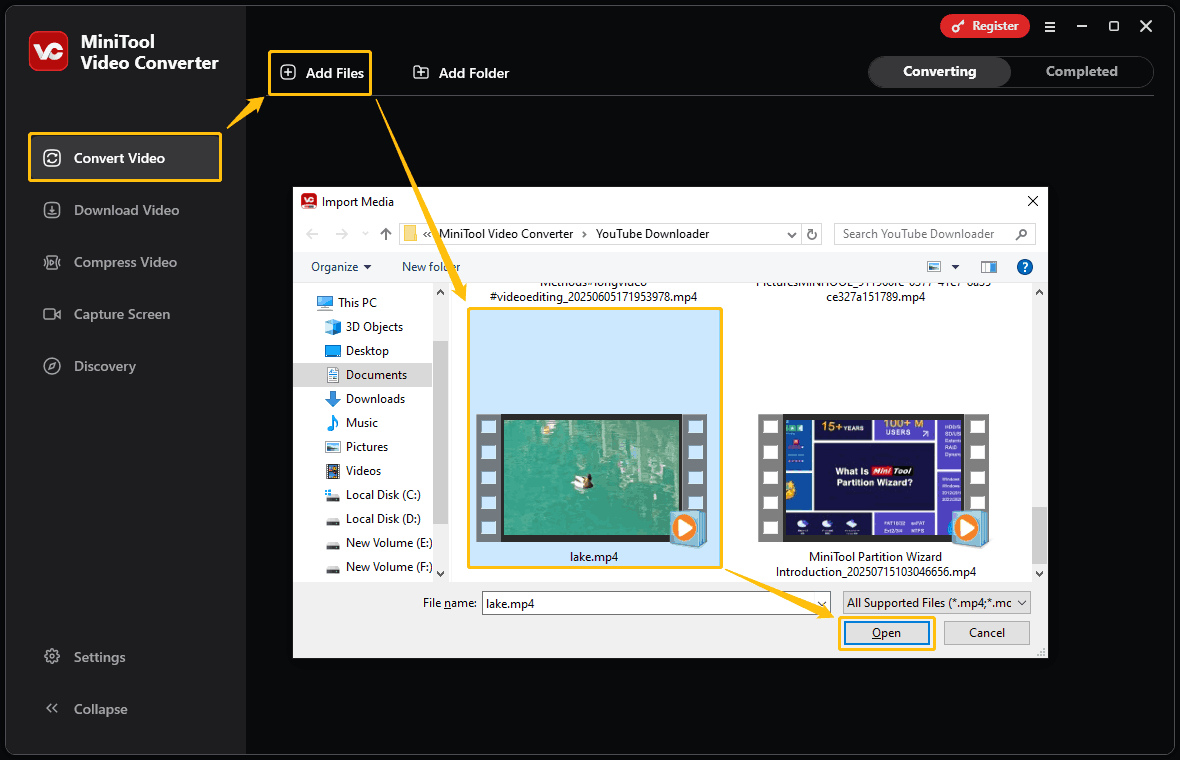Click the YouTube Downloader breadcrumb

pyautogui.click(x=652, y=234)
